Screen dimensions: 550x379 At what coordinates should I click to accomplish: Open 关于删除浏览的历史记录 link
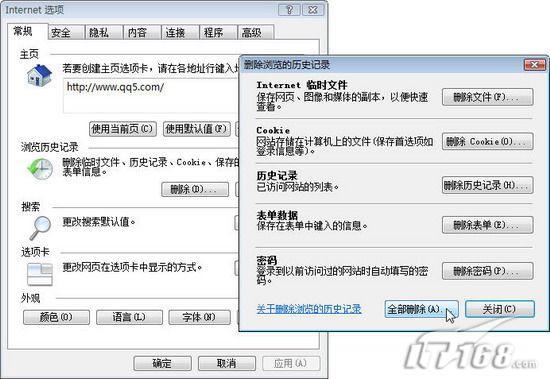click(309, 309)
